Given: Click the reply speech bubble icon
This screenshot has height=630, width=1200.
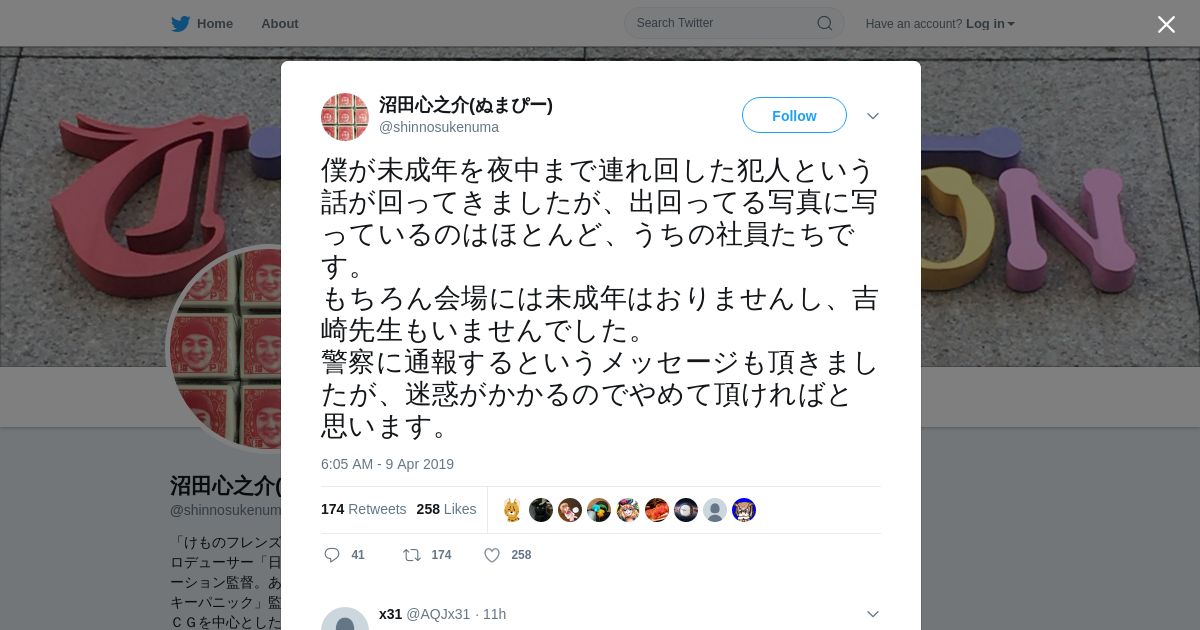Looking at the screenshot, I should coord(332,555).
